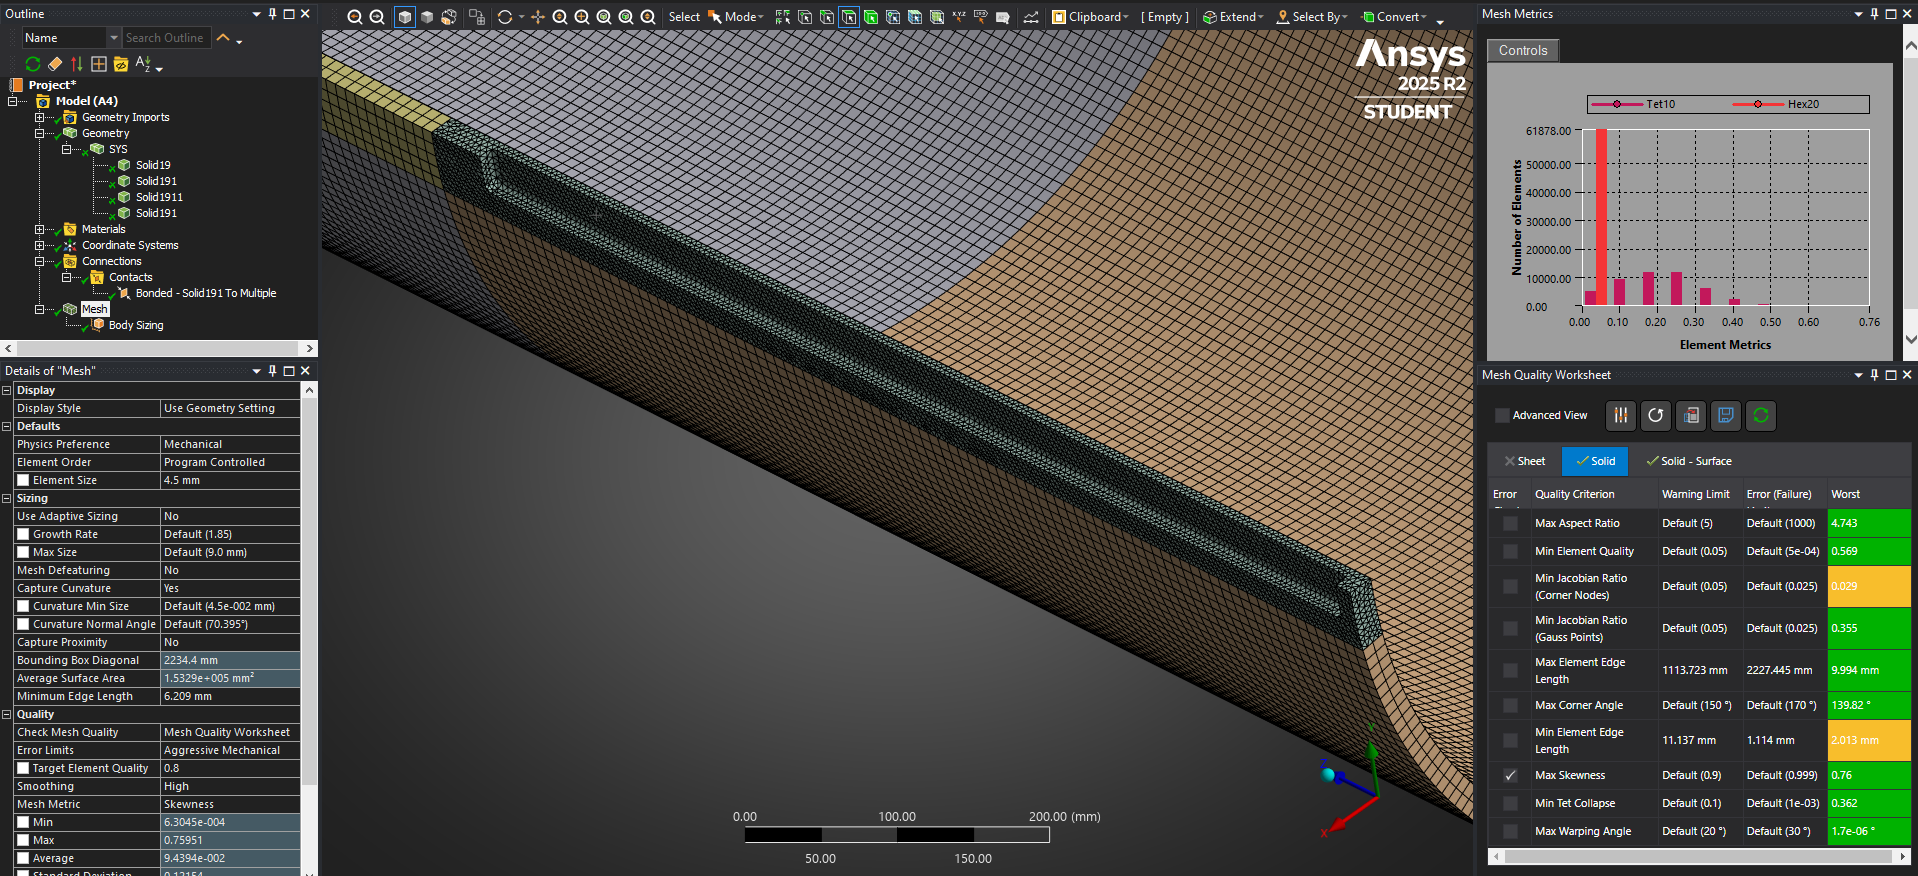Click the Geometry Imports item
The width and height of the screenshot is (1918, 876).
(126, 117)
